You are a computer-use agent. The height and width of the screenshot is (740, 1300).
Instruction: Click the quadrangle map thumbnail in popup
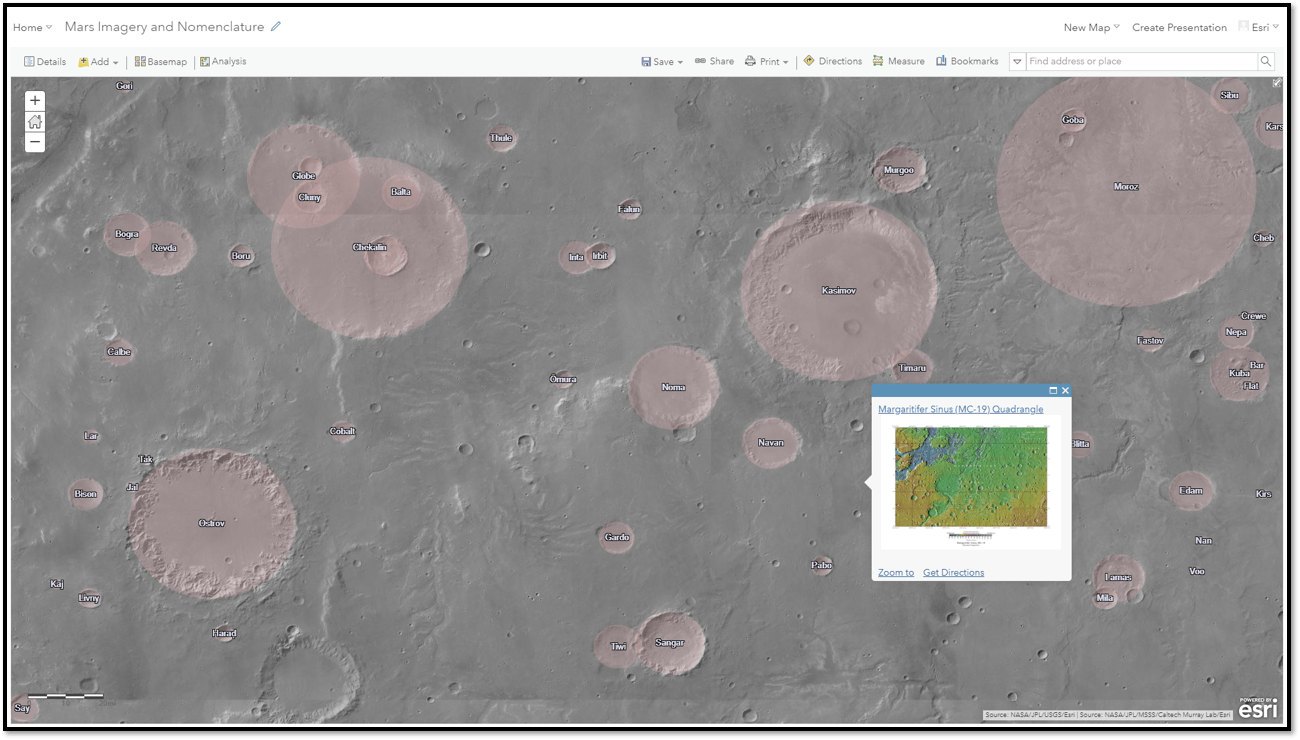click(970, 484)
